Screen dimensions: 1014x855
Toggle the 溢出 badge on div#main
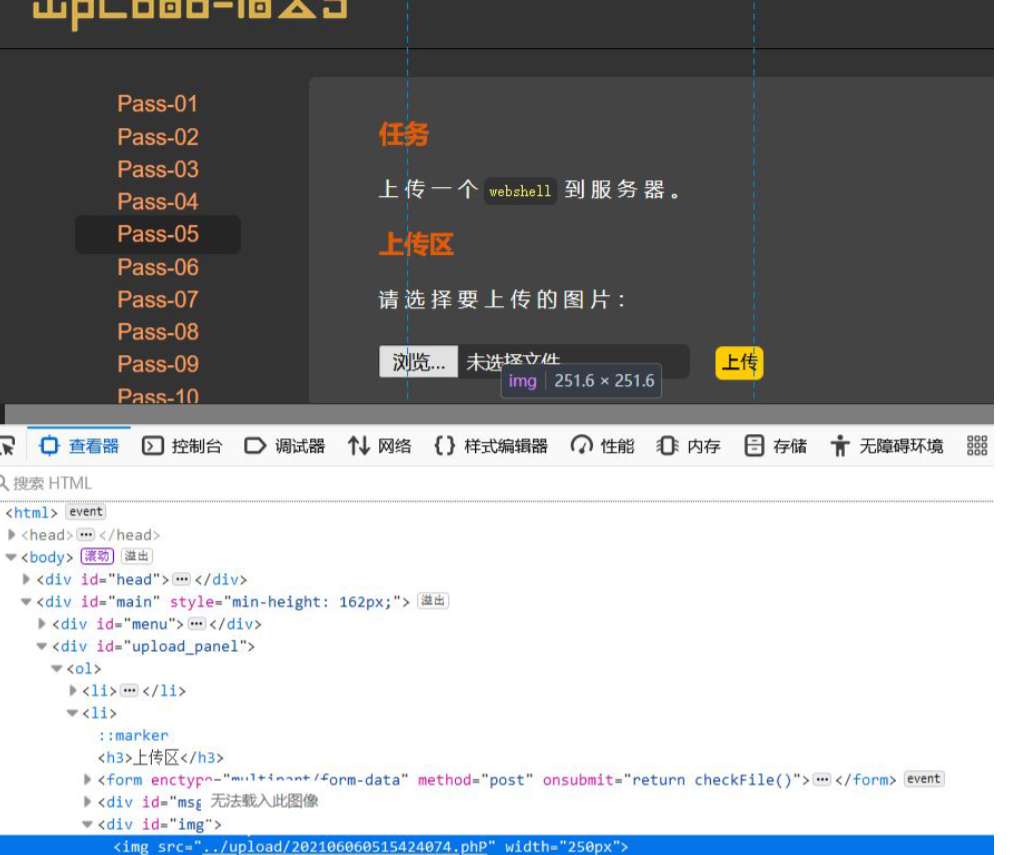(x=433, y=601)
